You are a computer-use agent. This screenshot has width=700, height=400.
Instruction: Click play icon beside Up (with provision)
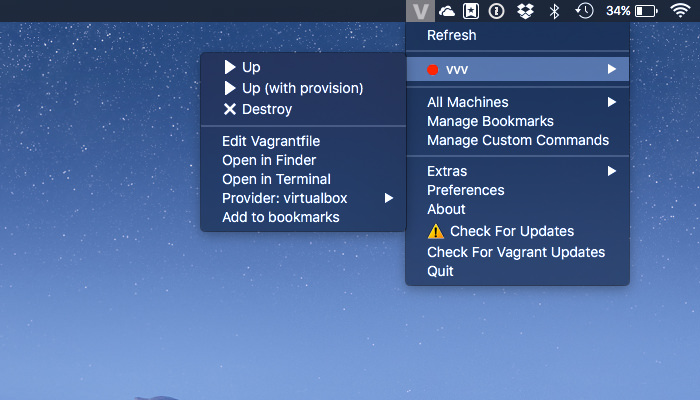[229, 88]
